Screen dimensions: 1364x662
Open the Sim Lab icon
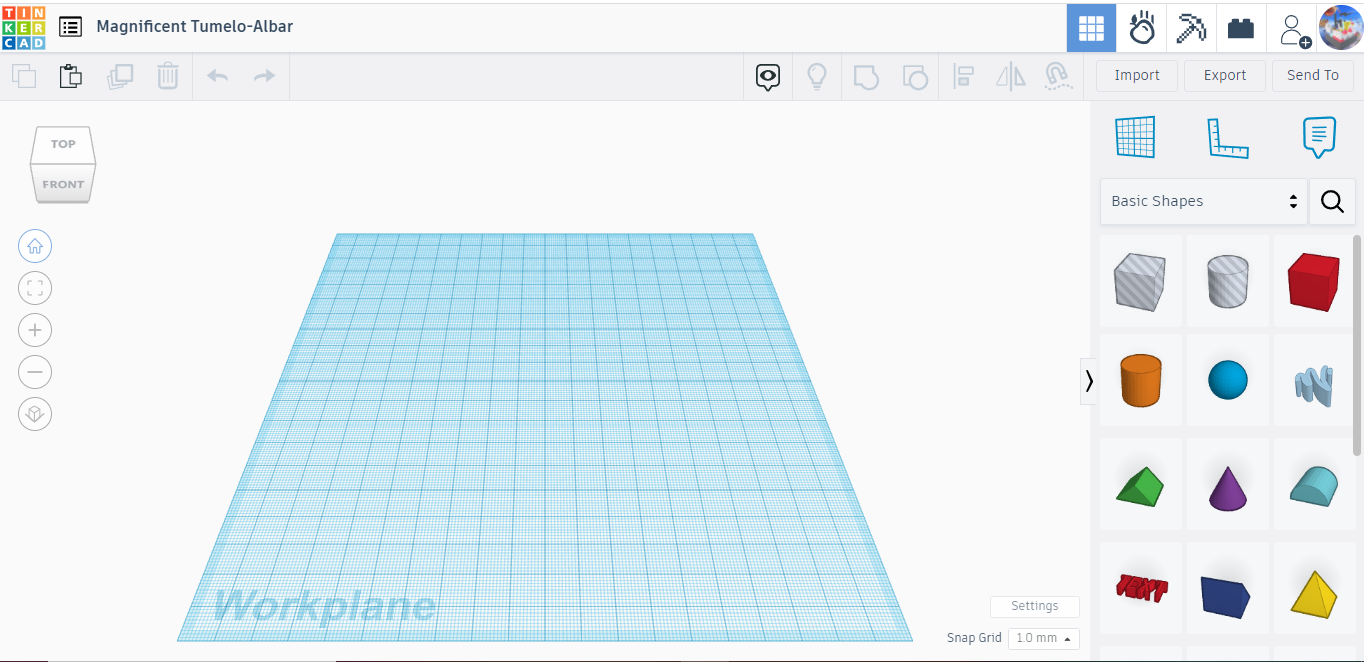[1141, 27]
